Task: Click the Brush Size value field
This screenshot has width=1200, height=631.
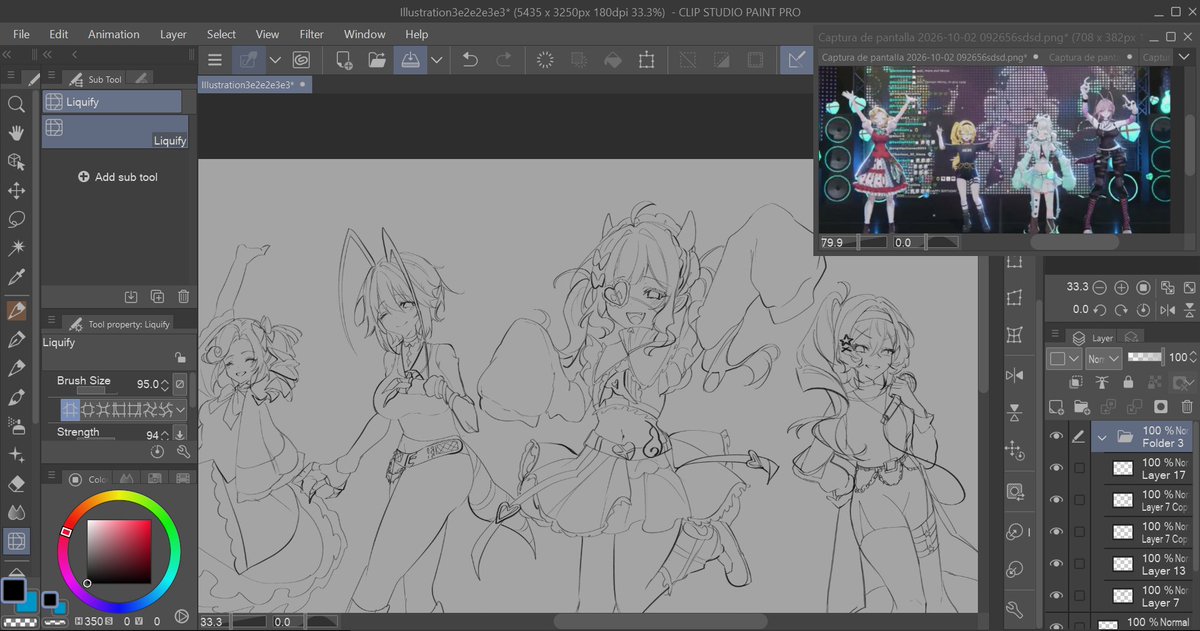Action: [146, 383]
